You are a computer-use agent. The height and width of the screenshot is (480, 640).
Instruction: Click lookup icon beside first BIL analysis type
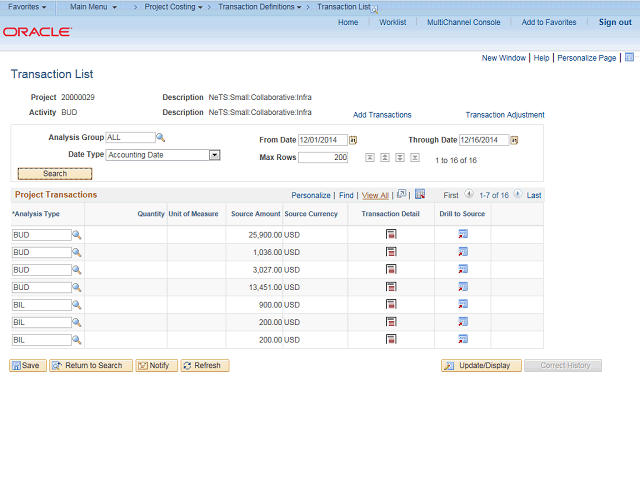point(76,305)
